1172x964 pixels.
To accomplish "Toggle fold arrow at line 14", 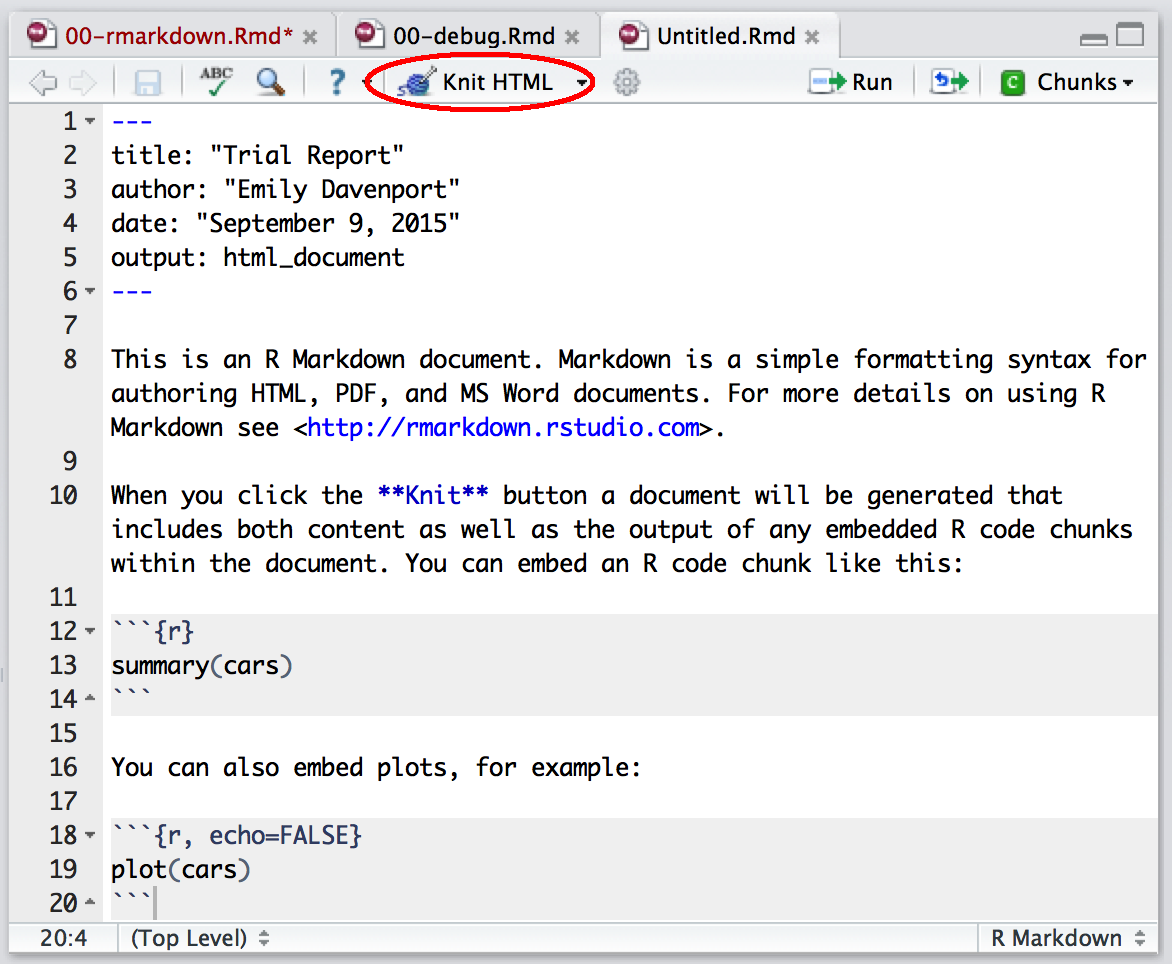I will click(x=90, y=698).
